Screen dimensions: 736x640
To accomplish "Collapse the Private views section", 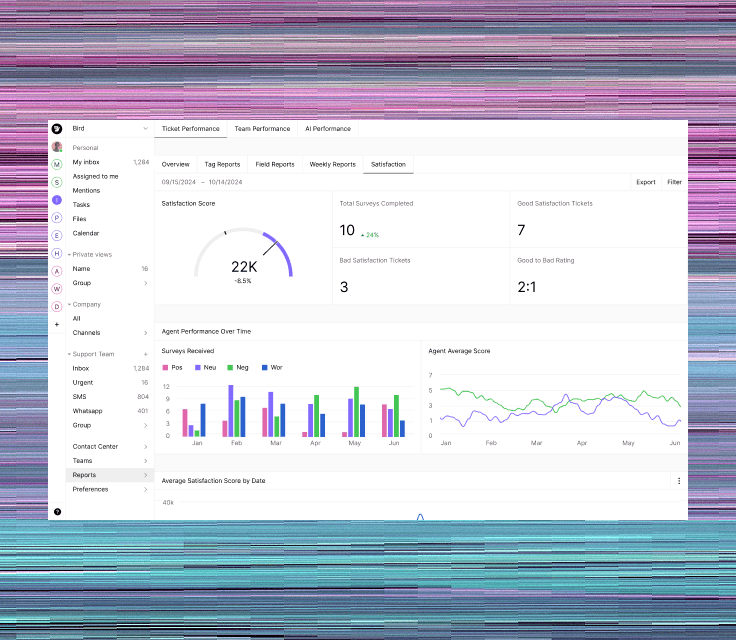I will click(69, 254).
